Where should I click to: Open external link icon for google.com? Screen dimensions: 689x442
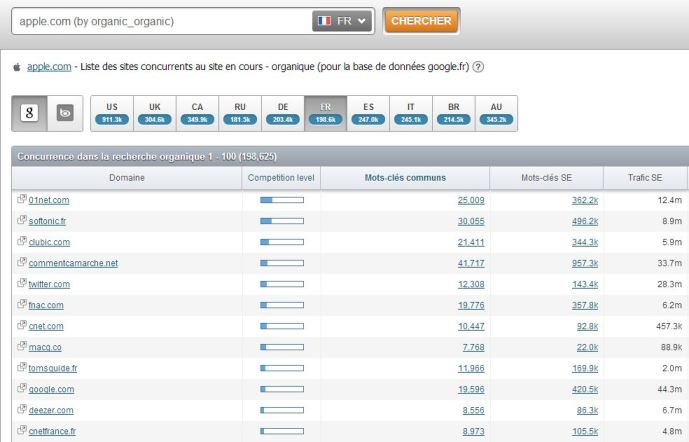22,388
